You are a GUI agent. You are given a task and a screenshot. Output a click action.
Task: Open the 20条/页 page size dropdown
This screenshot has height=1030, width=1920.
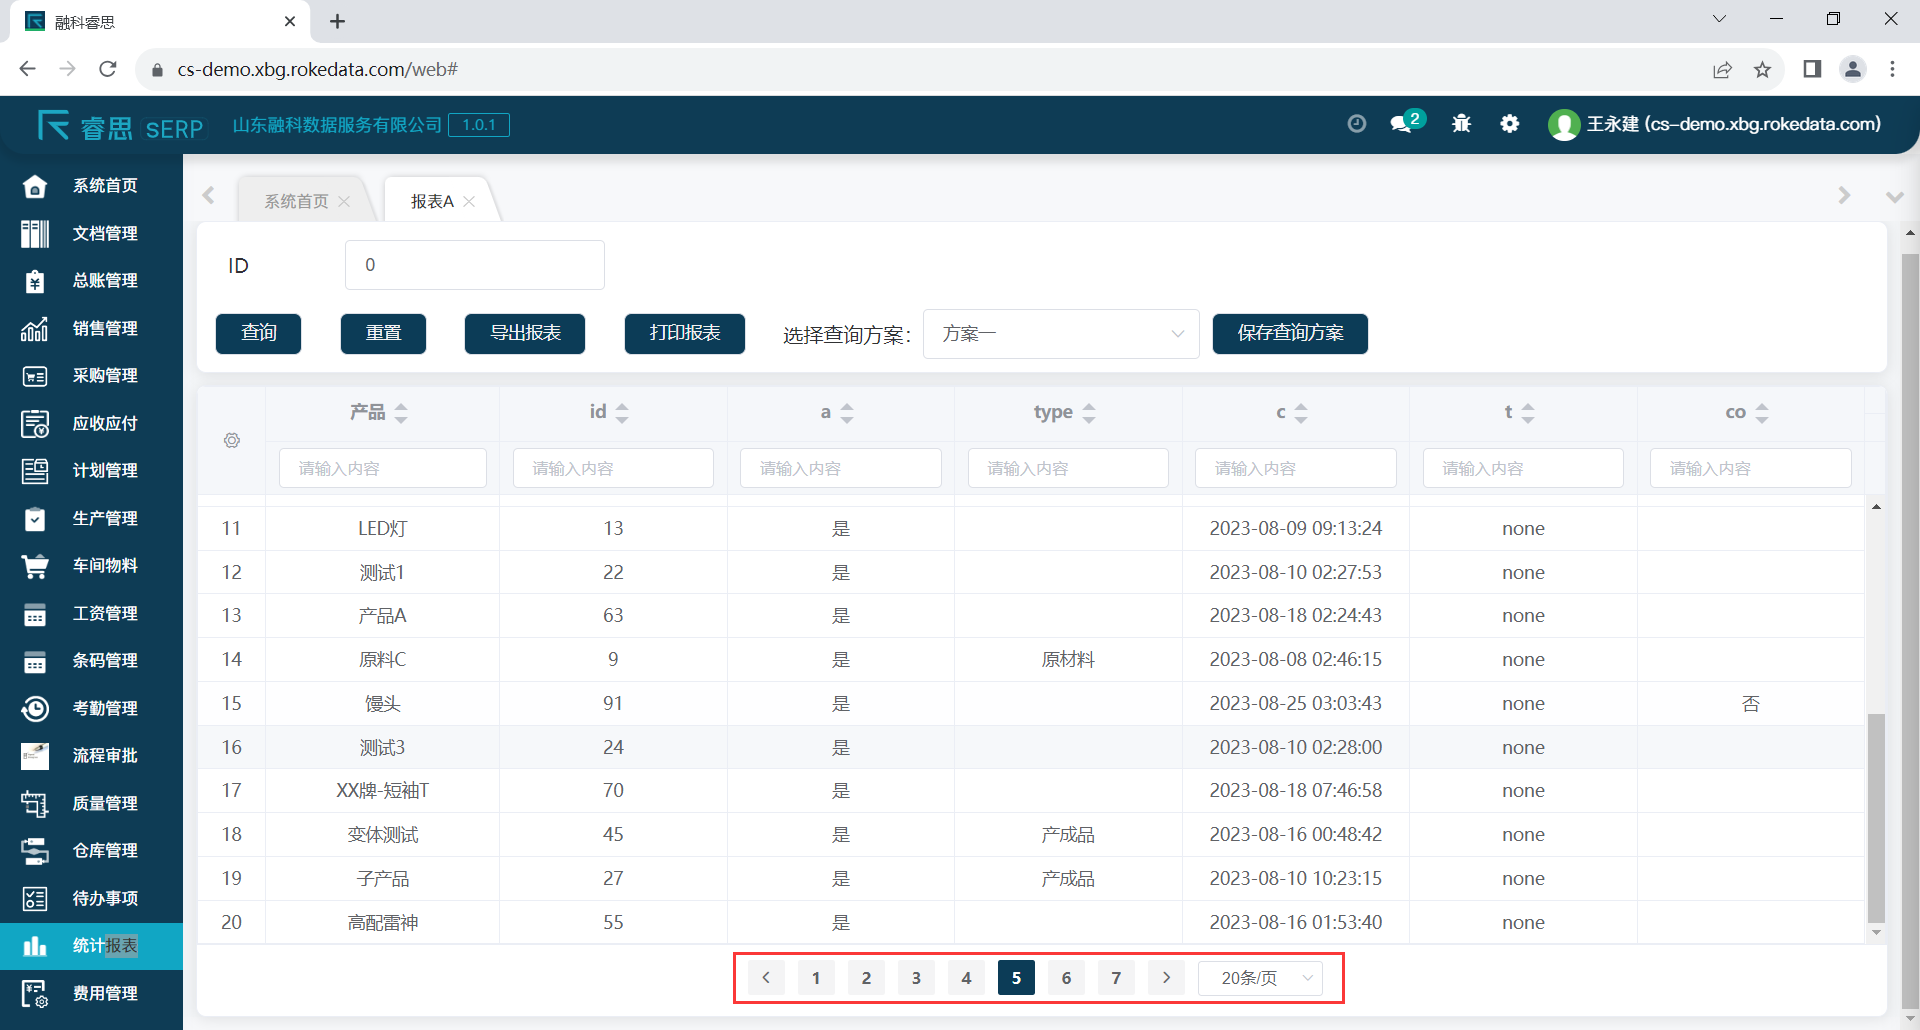tap(1260, 978)
